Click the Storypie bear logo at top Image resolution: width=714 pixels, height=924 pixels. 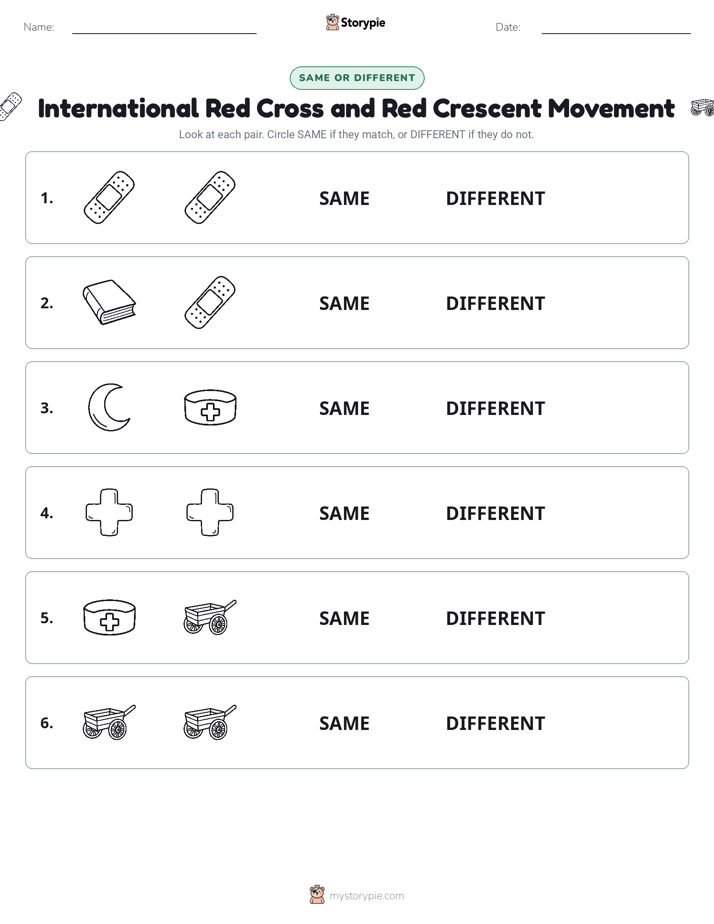point(332,22)
